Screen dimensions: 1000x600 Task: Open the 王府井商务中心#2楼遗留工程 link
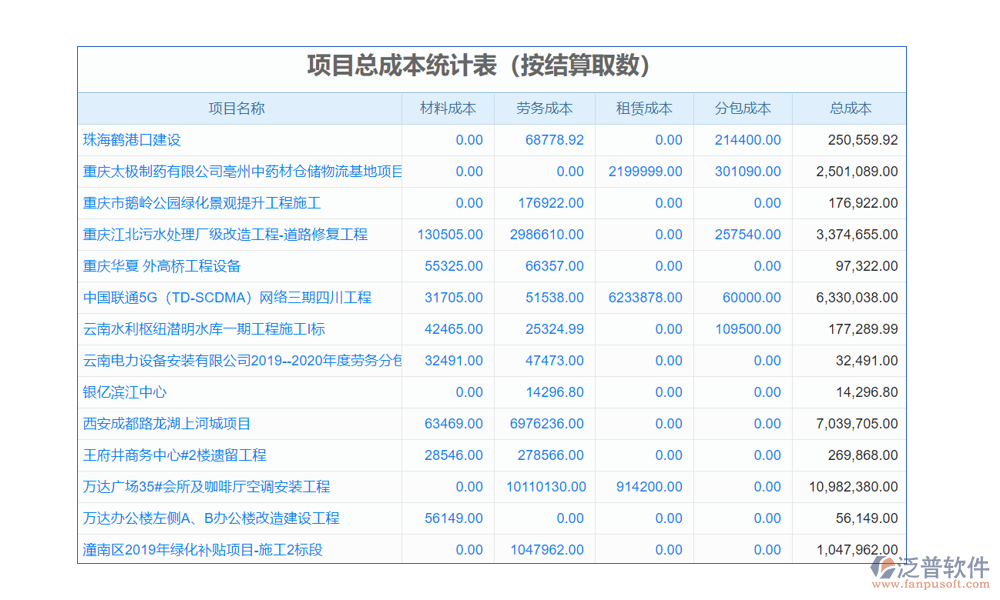175,456
